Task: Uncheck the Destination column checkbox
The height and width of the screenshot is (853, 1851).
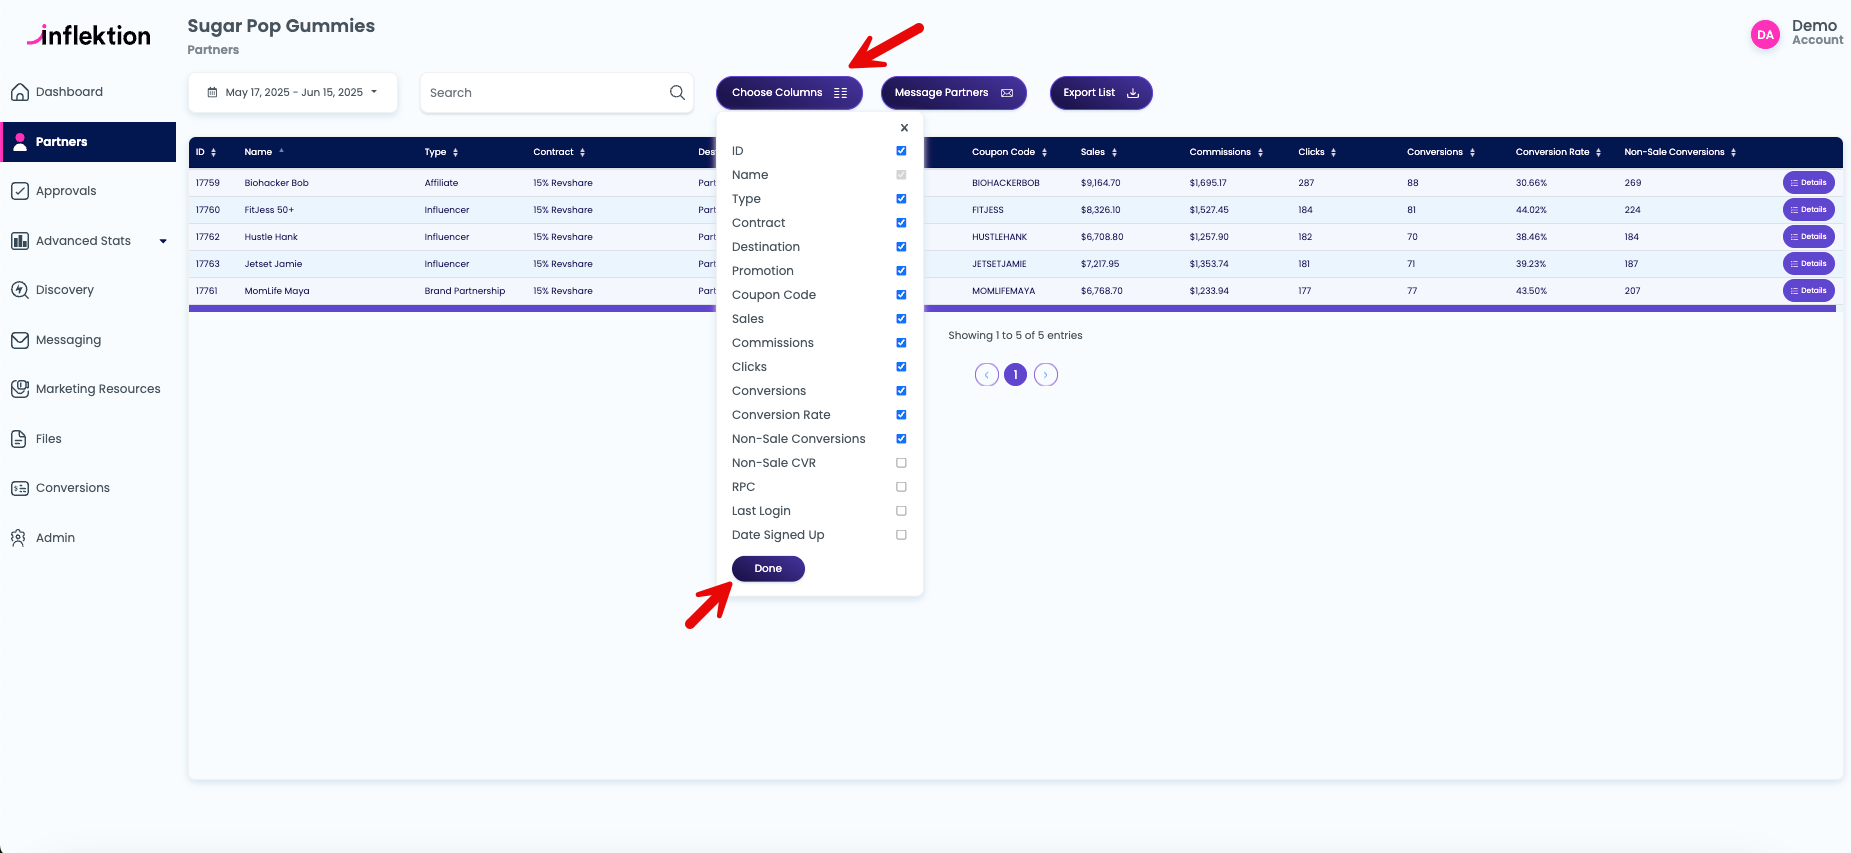Action: coord(901,247)
